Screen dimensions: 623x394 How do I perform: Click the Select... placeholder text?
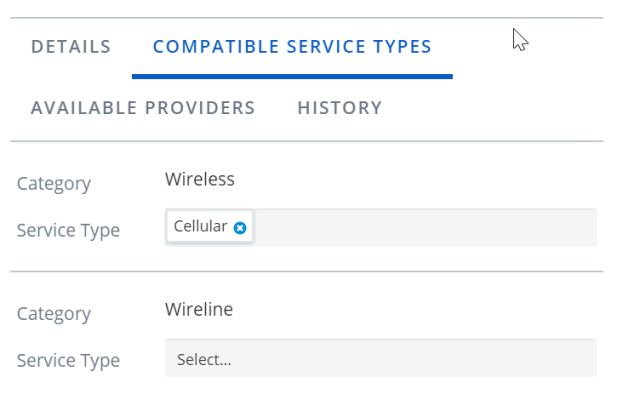tap(204, 360)
